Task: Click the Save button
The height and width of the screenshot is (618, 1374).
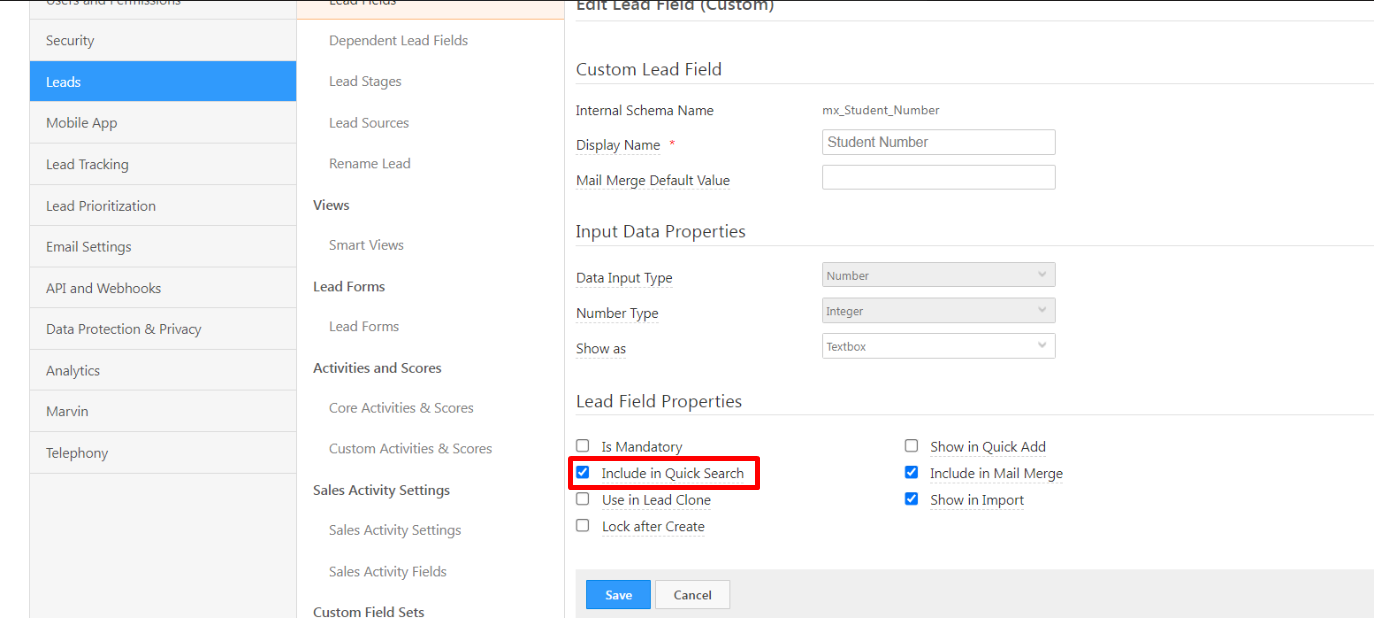Action: coord(618,595)
